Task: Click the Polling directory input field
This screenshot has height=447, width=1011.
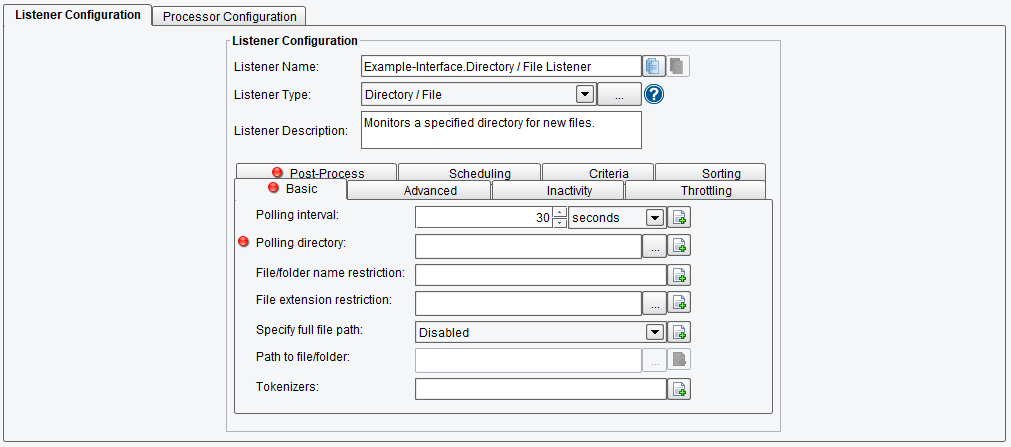Action: pos(529,246)
